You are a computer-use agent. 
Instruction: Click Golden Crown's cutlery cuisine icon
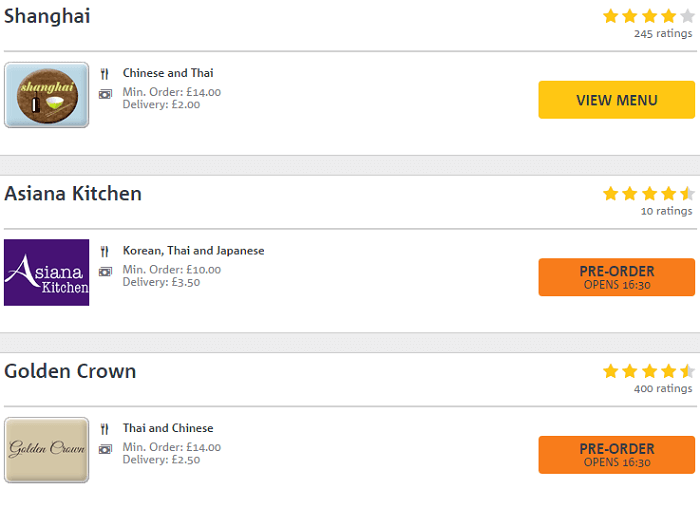click(x=104, y=429)
